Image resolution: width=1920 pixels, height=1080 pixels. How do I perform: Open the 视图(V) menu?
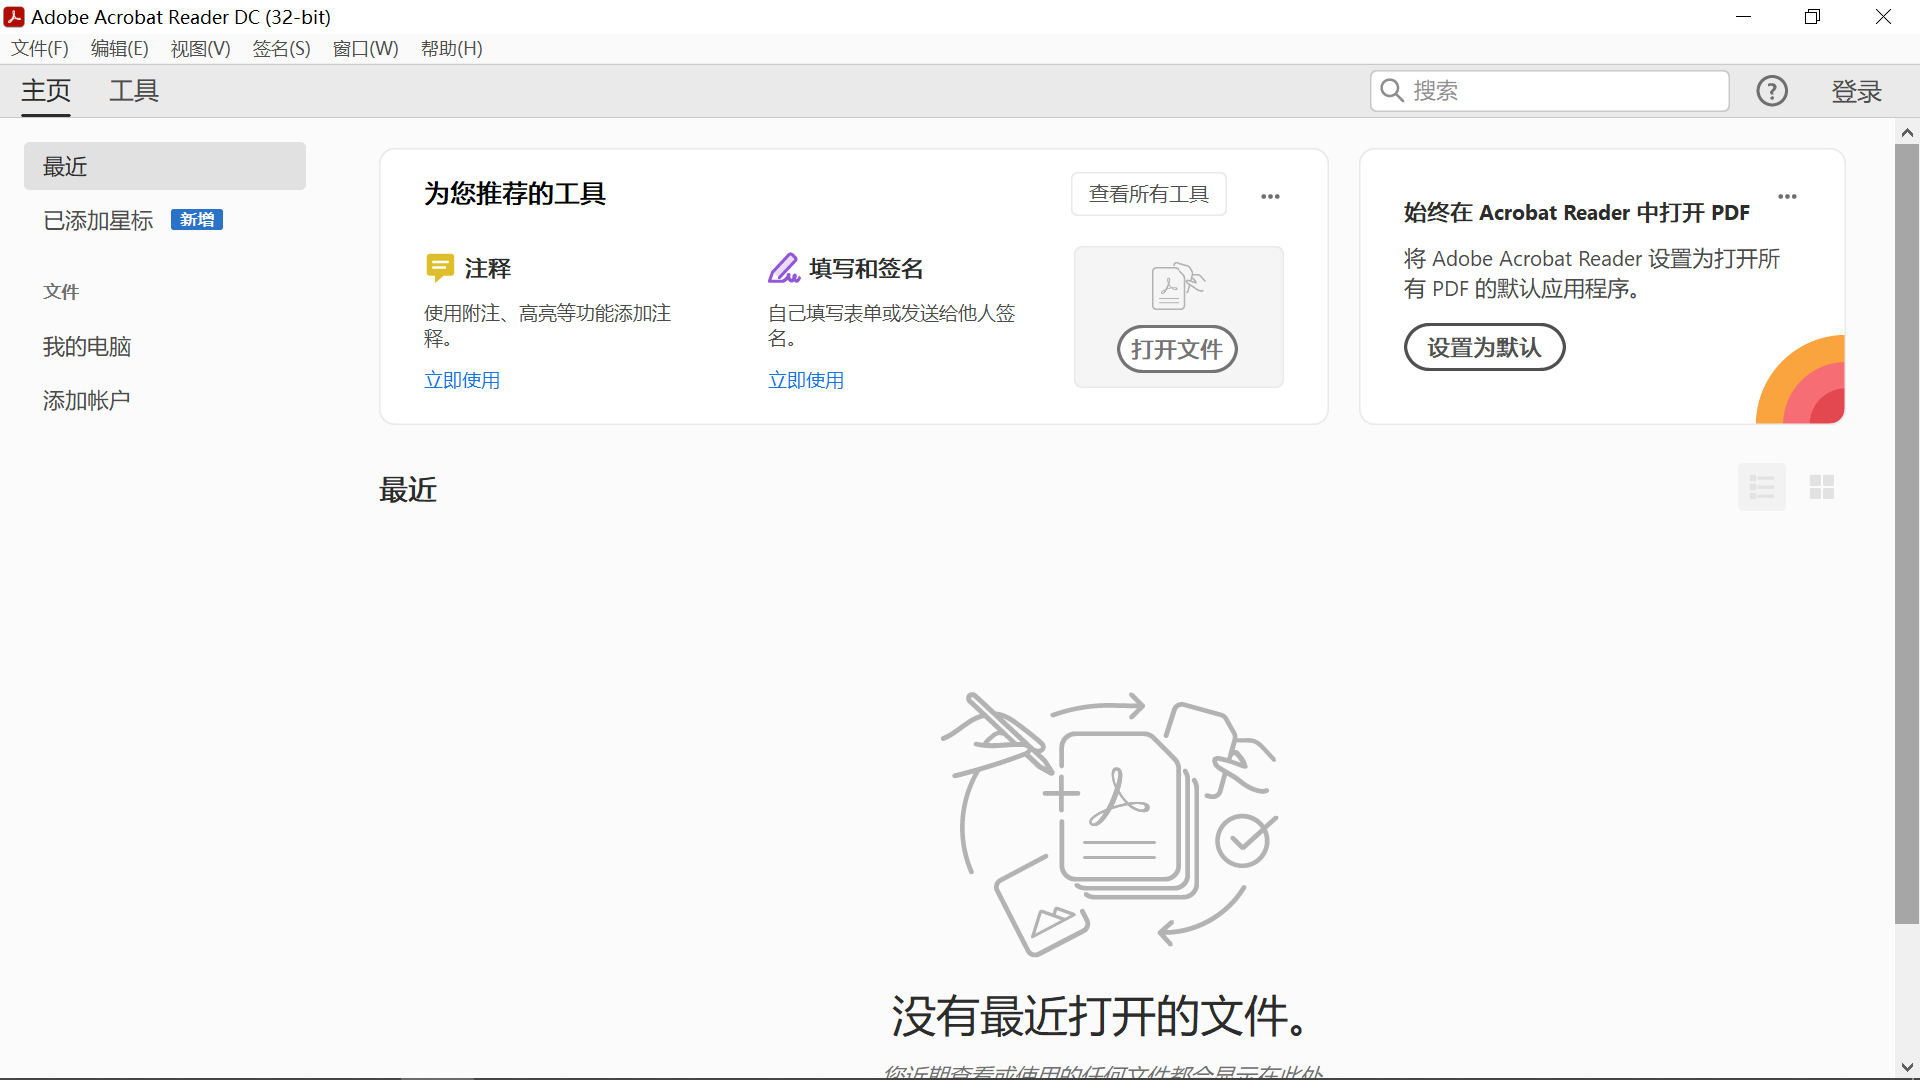click(x=200, y=48)
